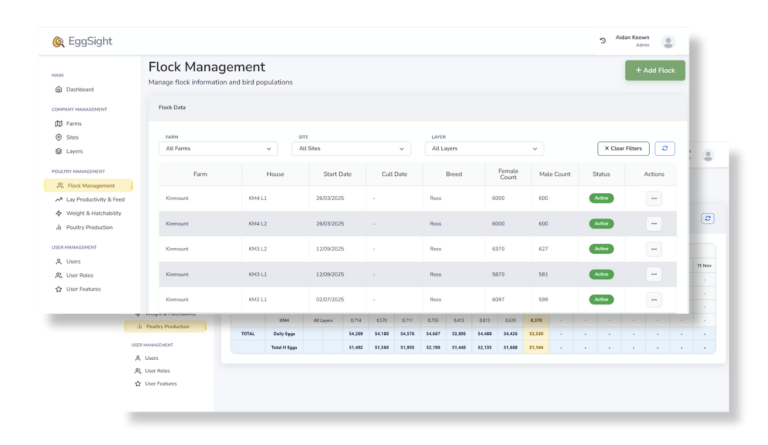The width and height of the screenshot is (768, 445).
Task: Click the Clear Filters button
Action: point(623,148)
